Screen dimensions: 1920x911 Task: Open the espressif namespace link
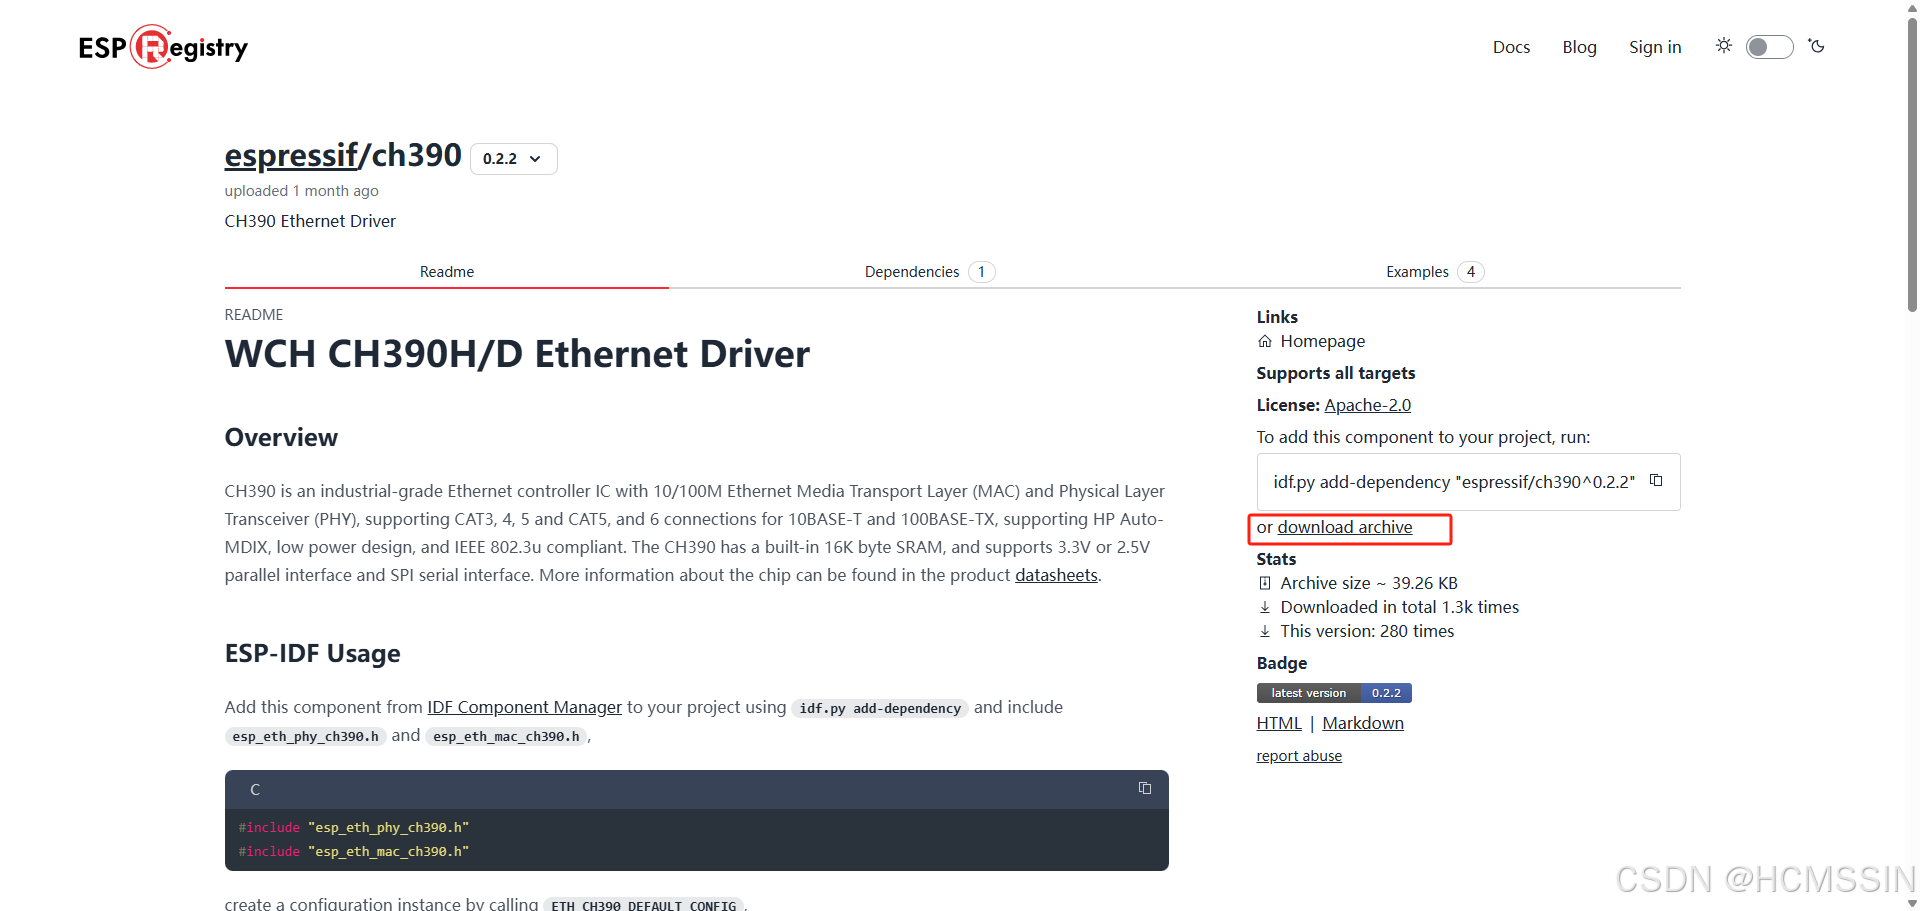click(x=291, y=155)
